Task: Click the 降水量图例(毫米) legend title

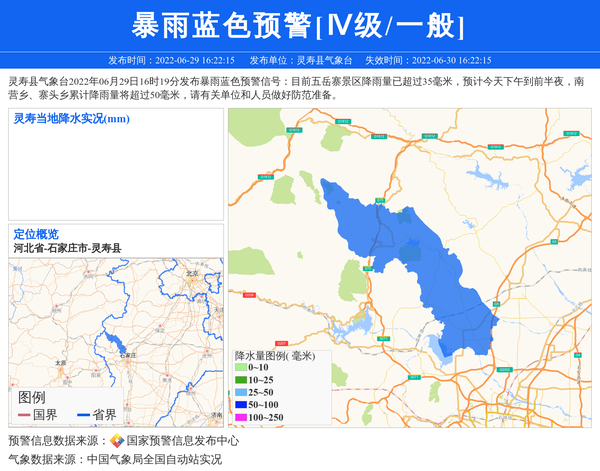Action: (275, 356)
